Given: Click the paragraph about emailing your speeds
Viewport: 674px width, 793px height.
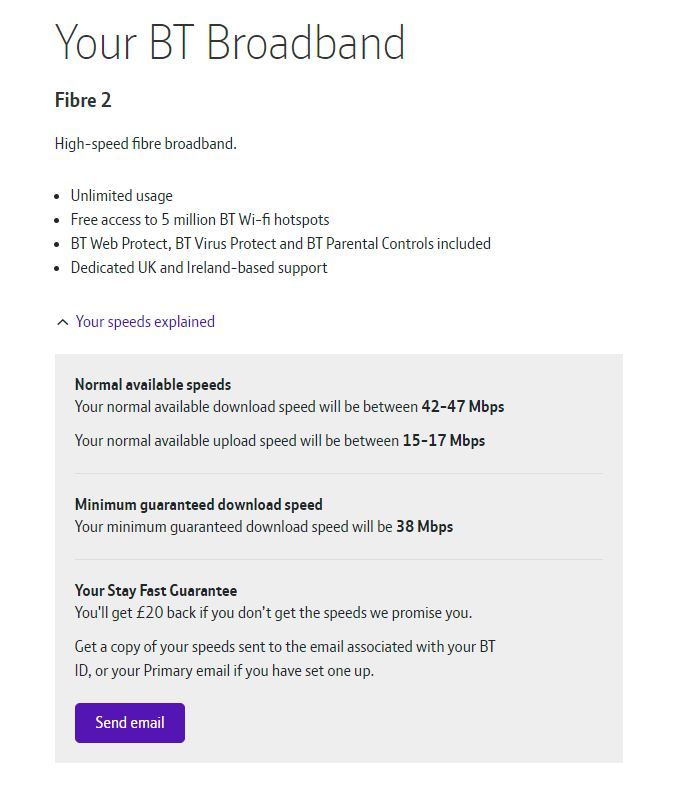Looking at the screenshot, I should (284, 659).
